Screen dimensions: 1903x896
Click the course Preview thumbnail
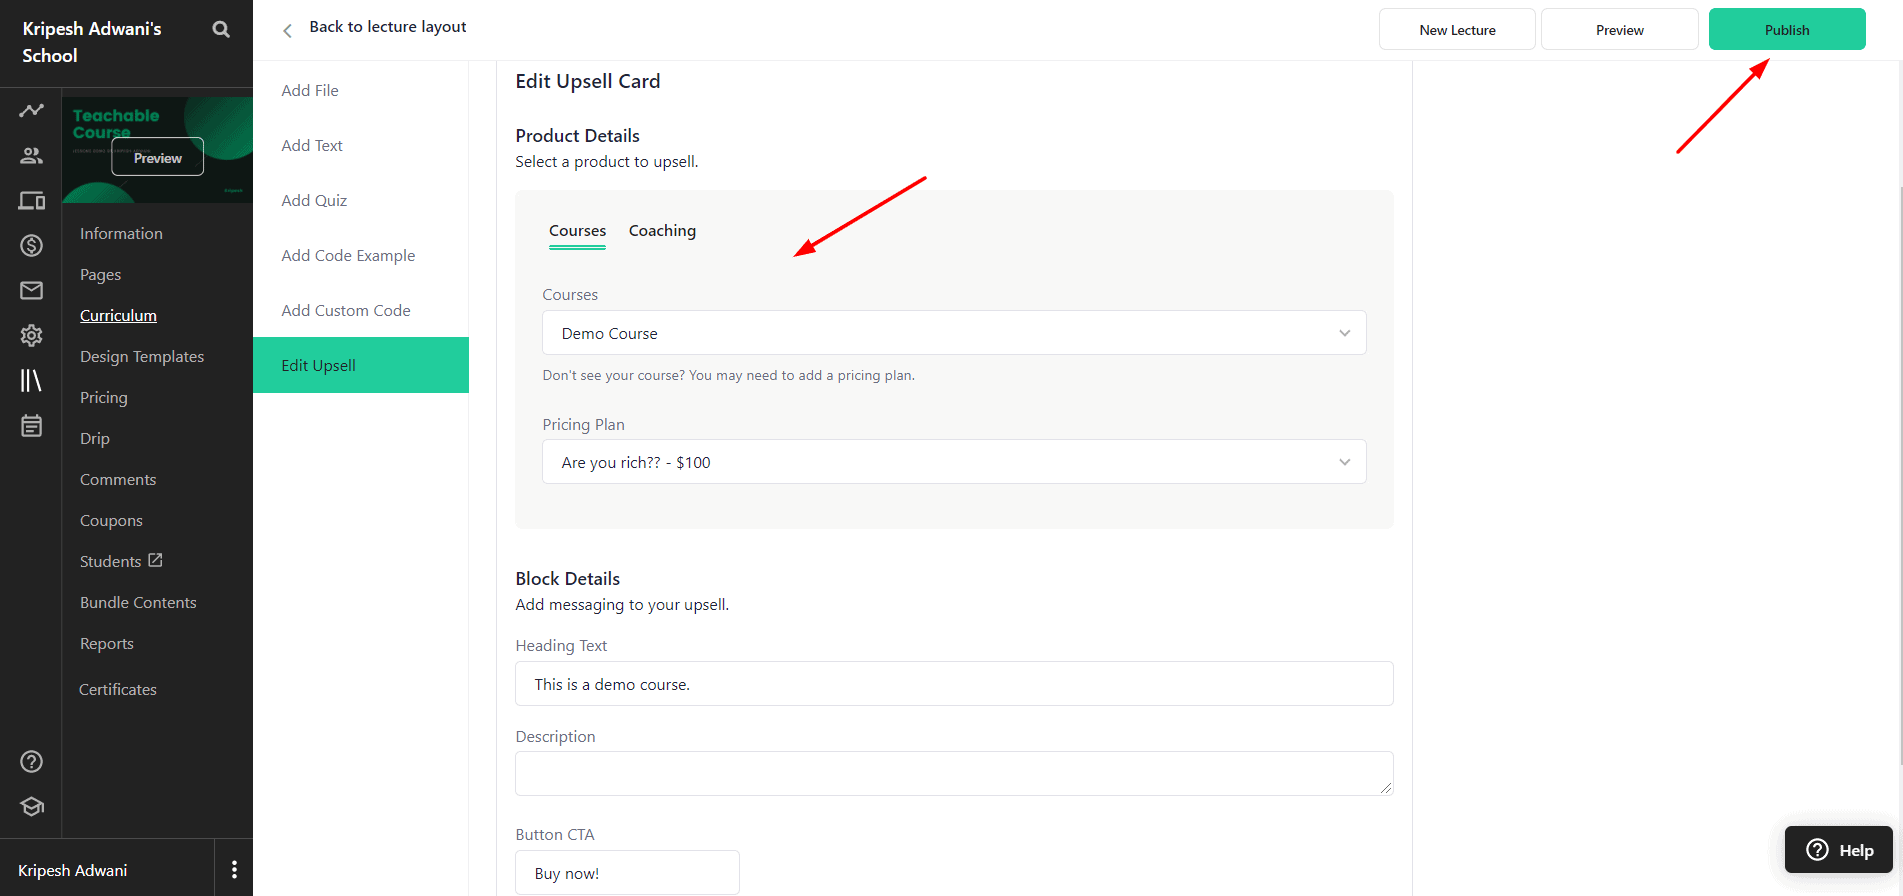coord(157,157)
